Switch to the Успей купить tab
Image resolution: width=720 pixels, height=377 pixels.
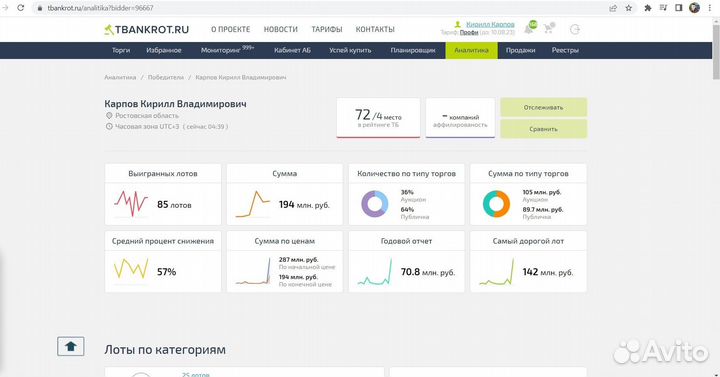350,51
